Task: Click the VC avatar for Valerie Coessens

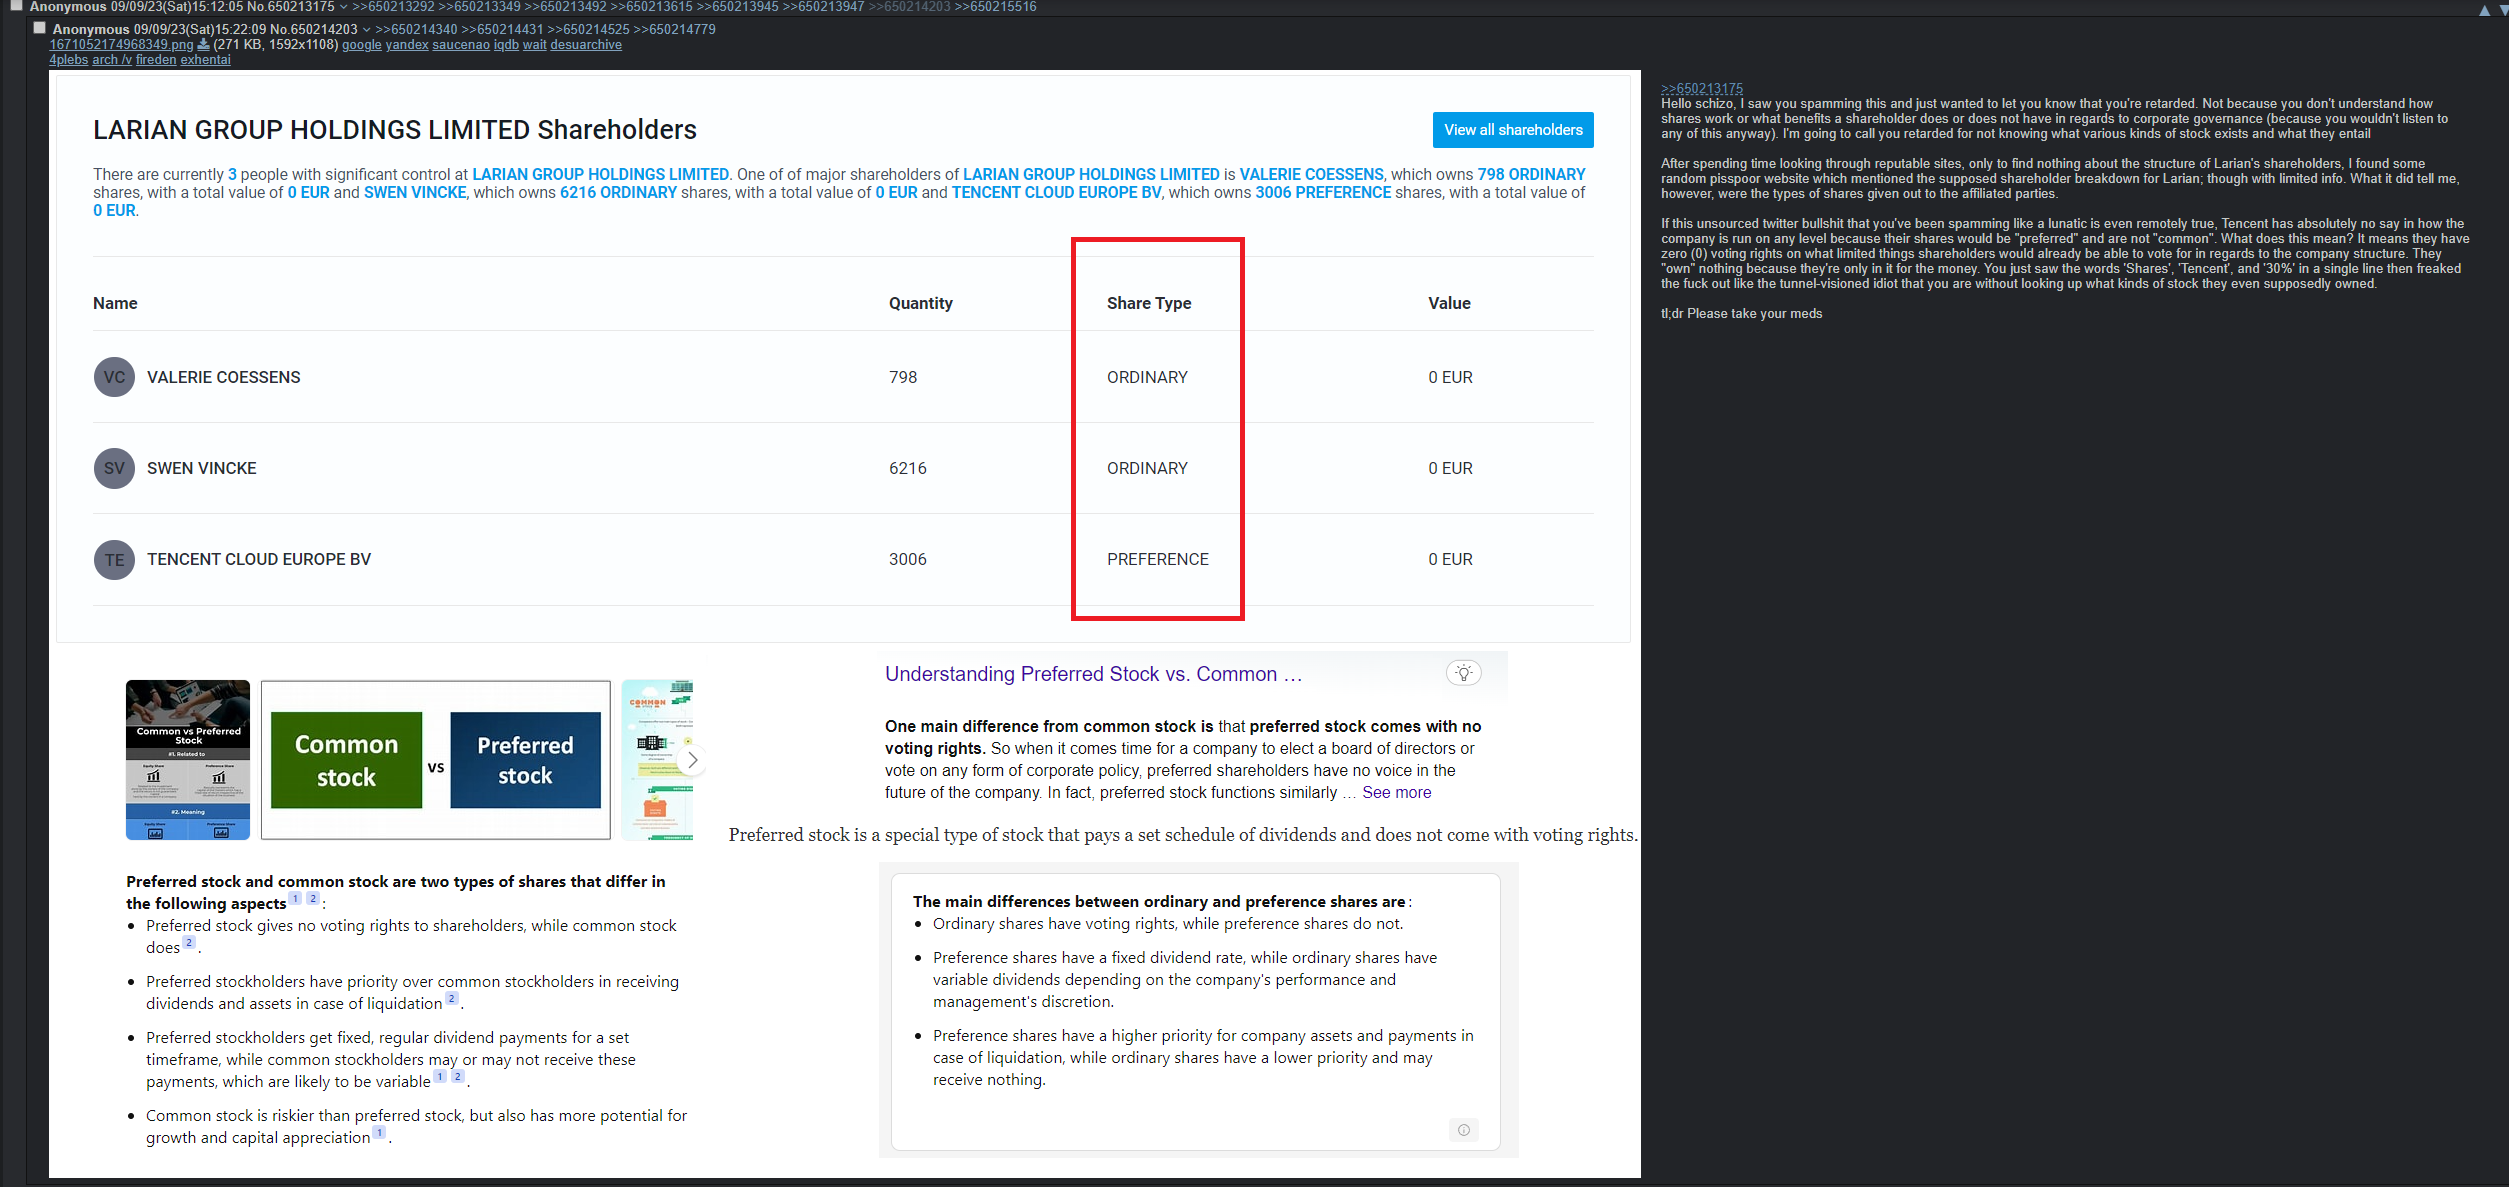Action: 114,377
